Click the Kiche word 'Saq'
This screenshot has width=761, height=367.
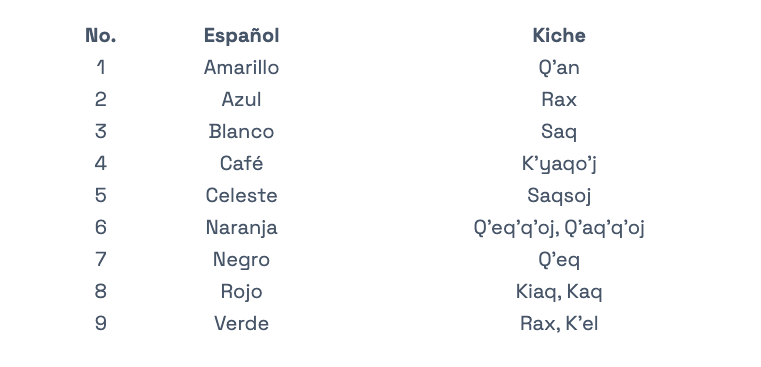[559, 132]
